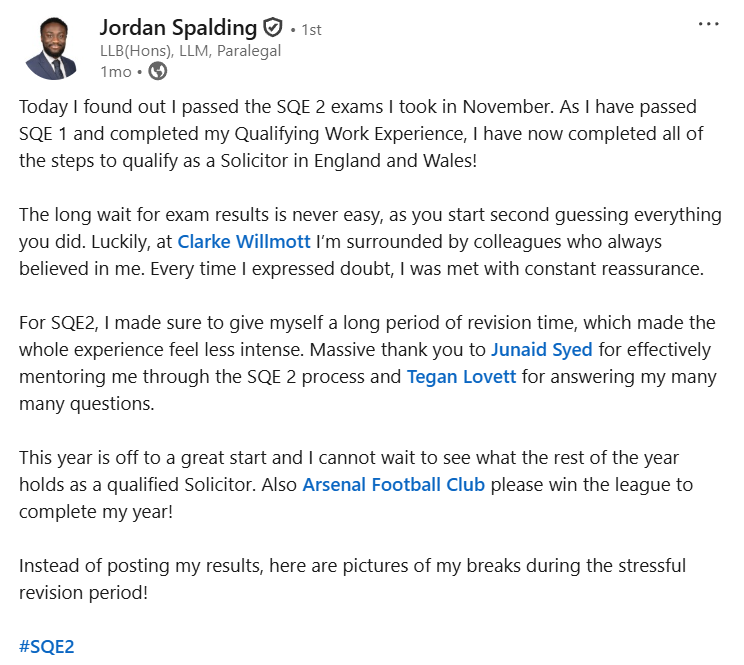Click the 1st connection degree label
Screen dimensions: 744x665
click(311, 30)
